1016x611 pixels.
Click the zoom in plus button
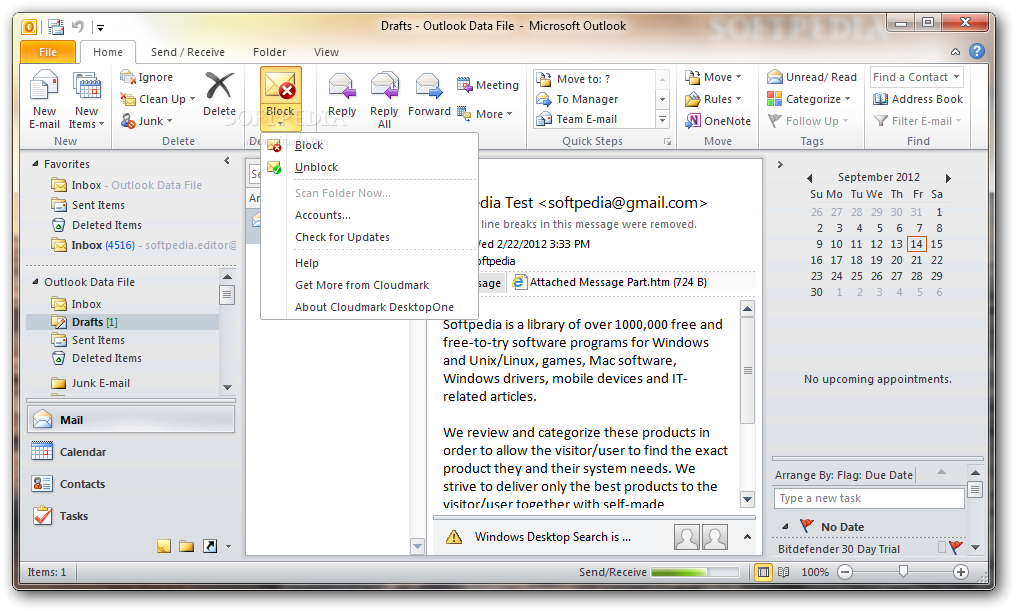pyautogui.click(x=961, y=572)
